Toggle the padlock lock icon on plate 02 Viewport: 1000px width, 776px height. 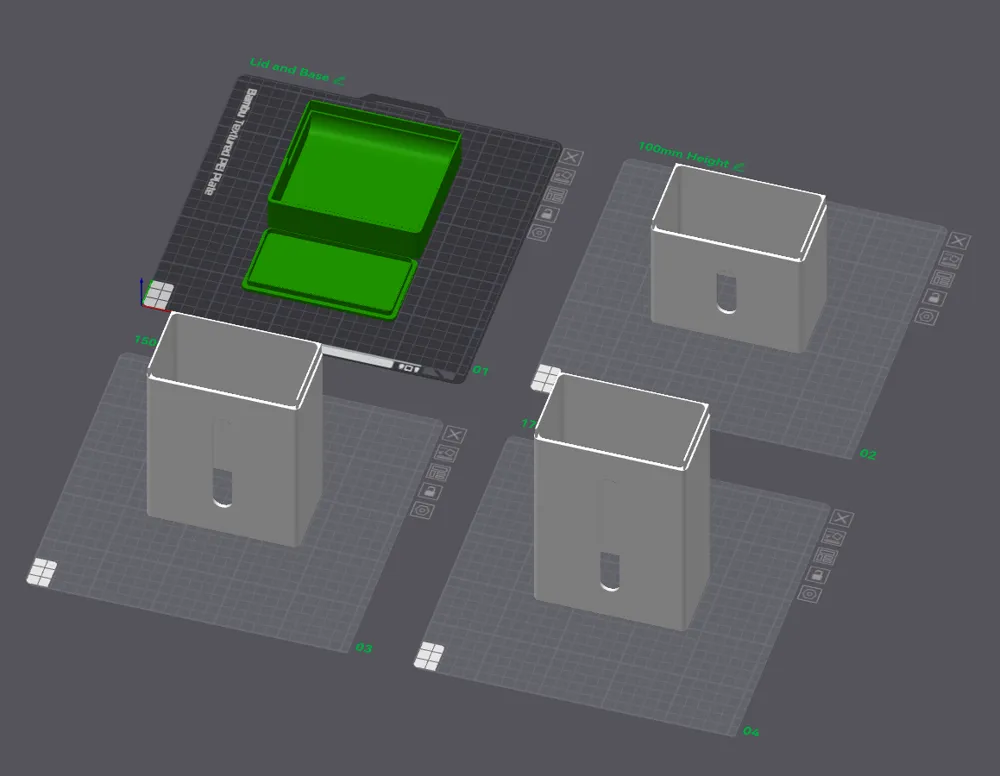pyautogui.click(x=936, y=297)
